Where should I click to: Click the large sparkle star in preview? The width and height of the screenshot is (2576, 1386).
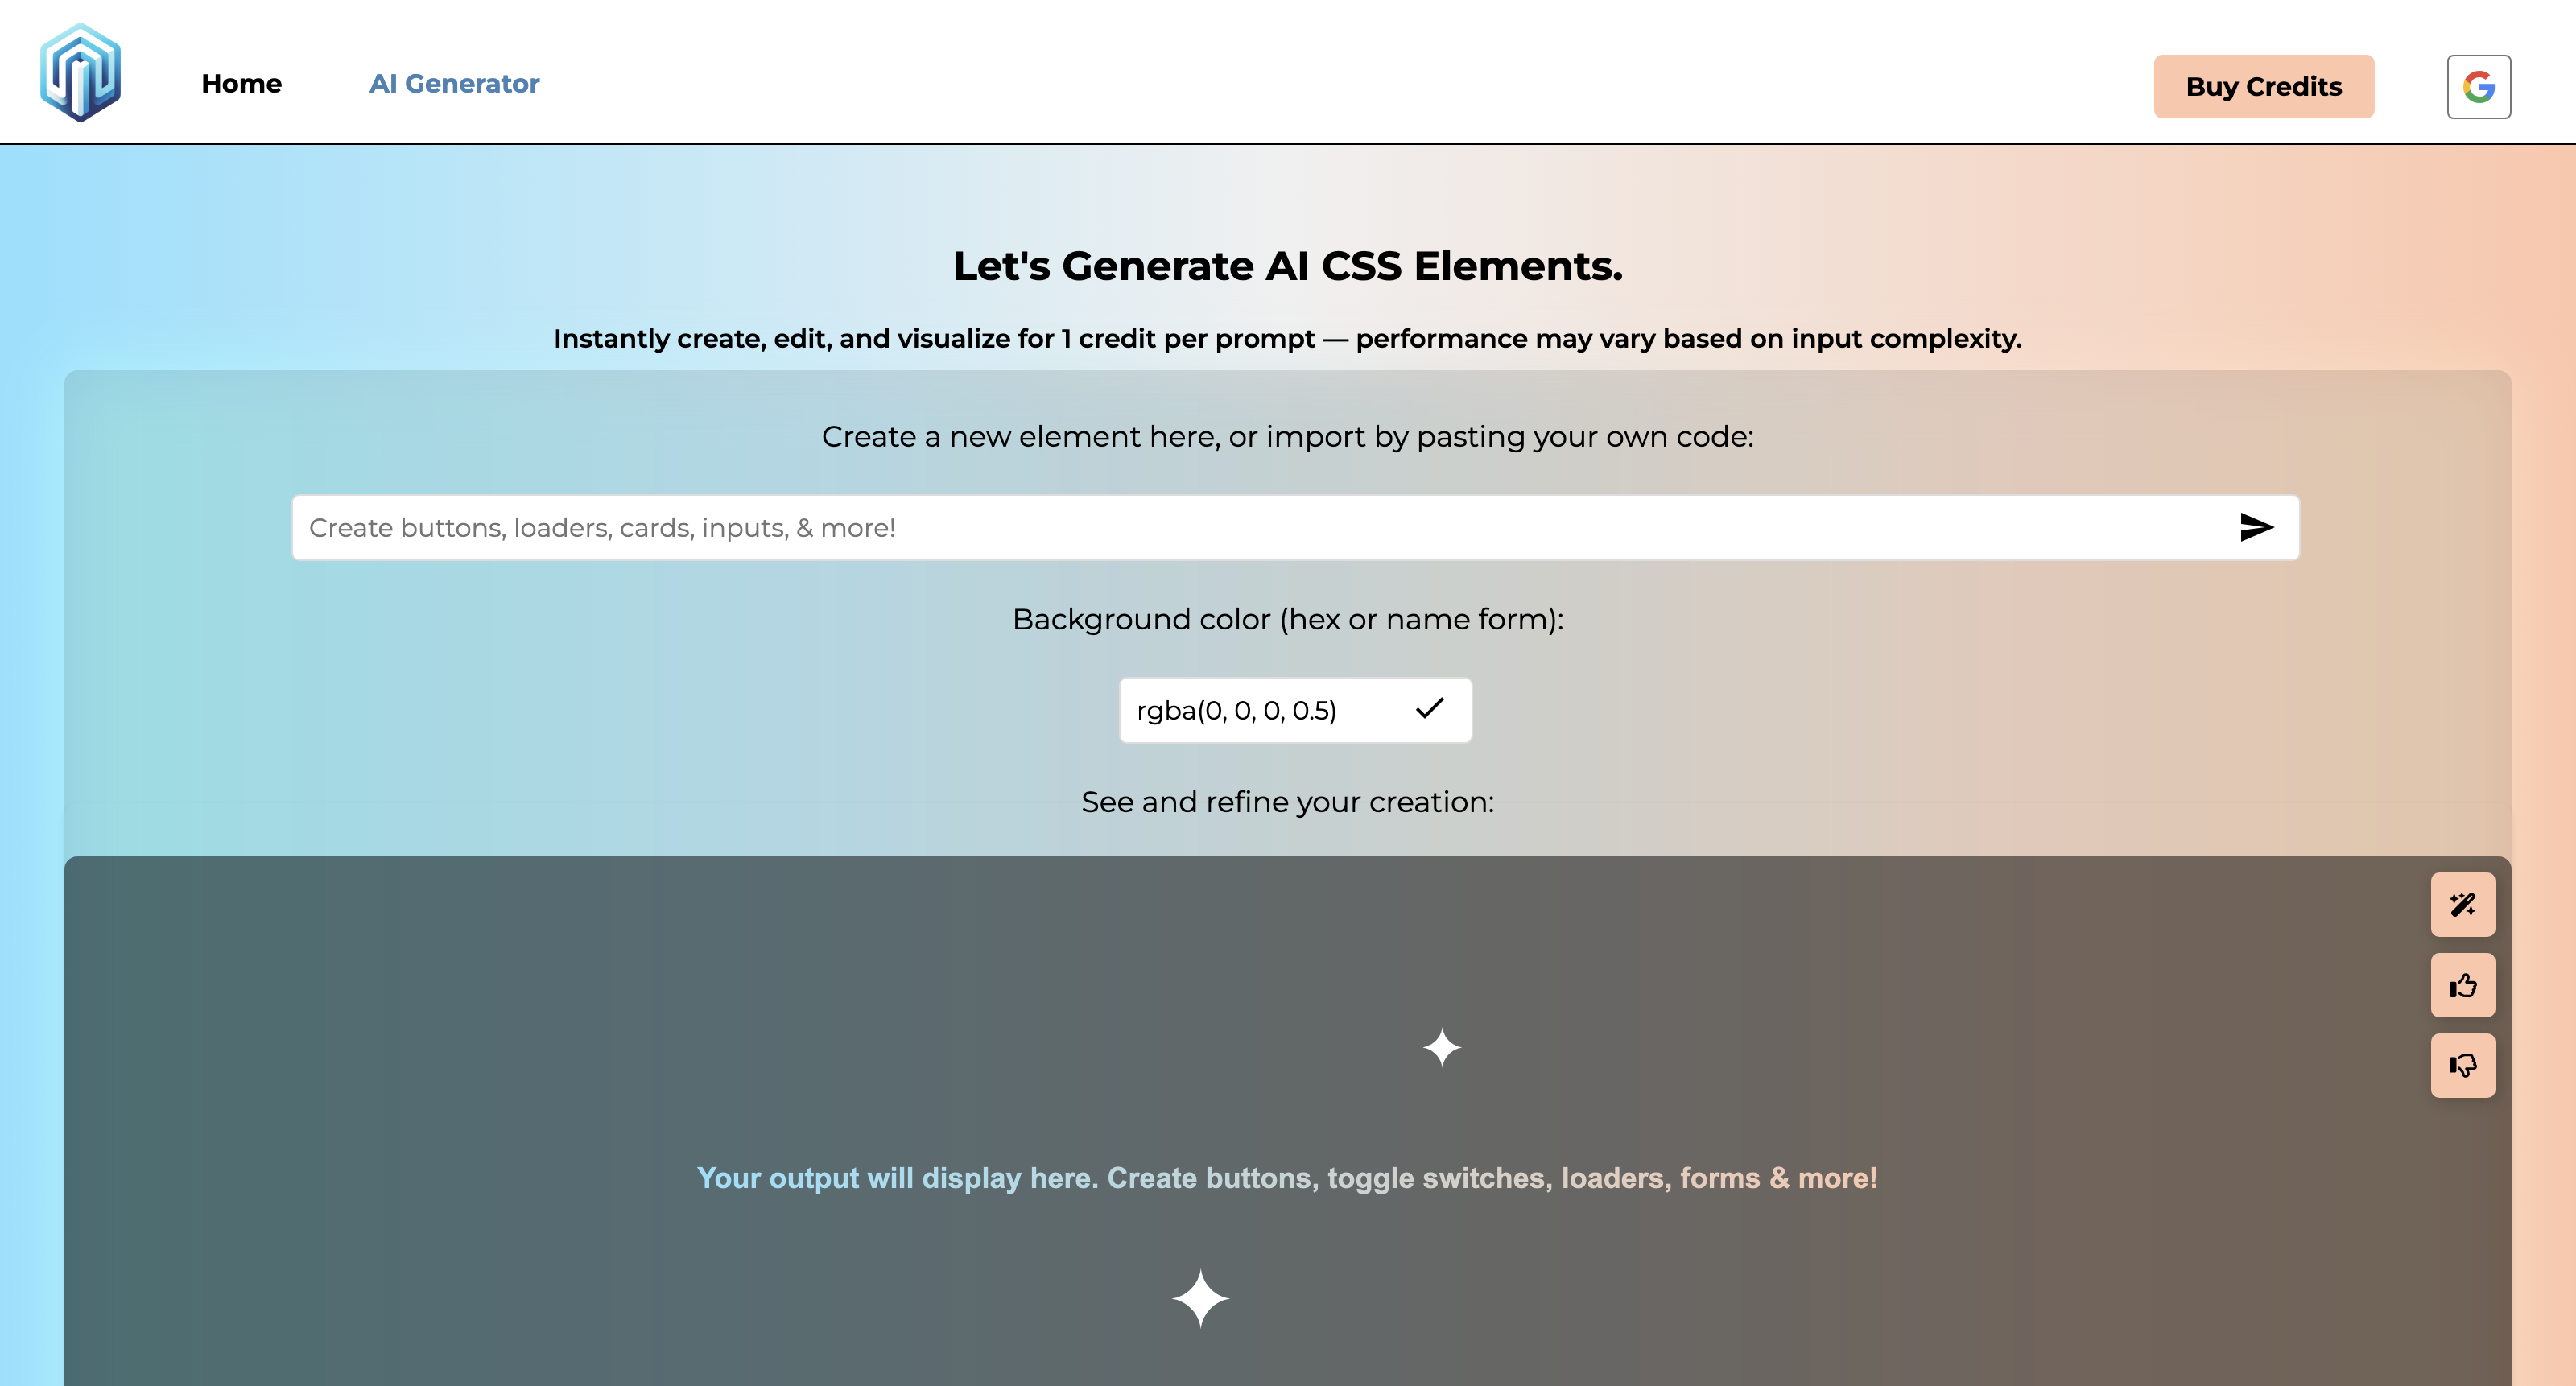click(1200, 1298)
